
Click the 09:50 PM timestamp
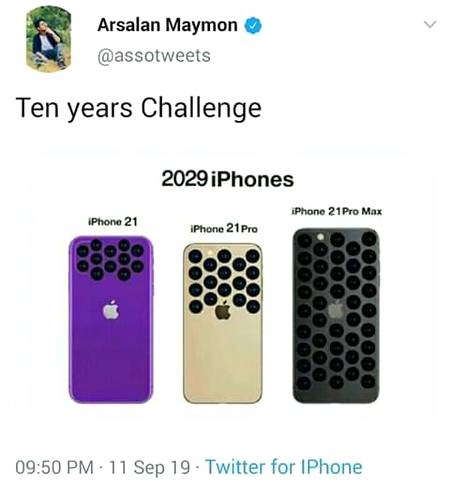coord(55,467)
